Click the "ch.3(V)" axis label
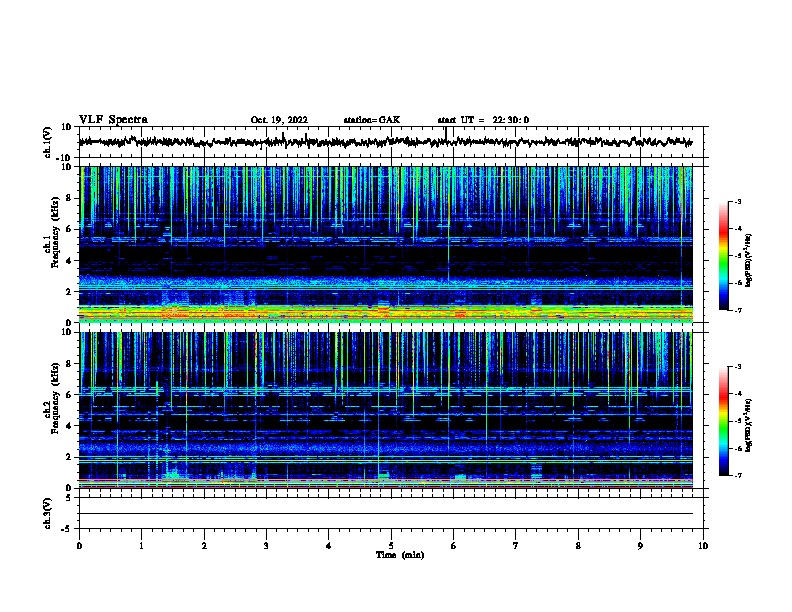Image resolution: width=792 pixels, height=612 pixels. (48, 513)
